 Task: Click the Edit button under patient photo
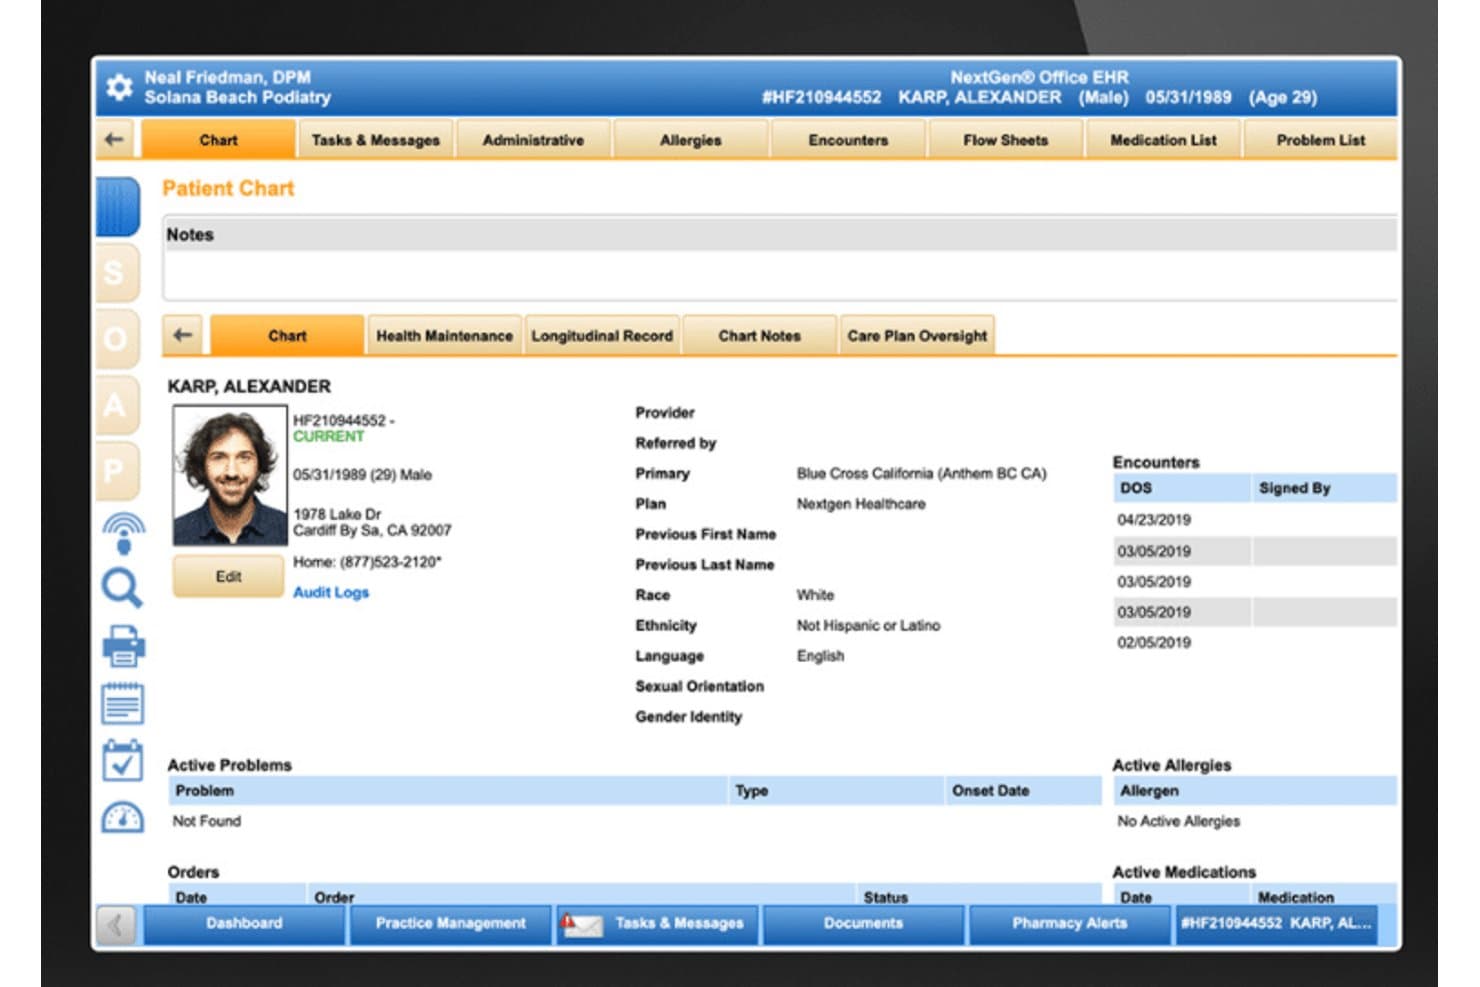pos(228,577)
